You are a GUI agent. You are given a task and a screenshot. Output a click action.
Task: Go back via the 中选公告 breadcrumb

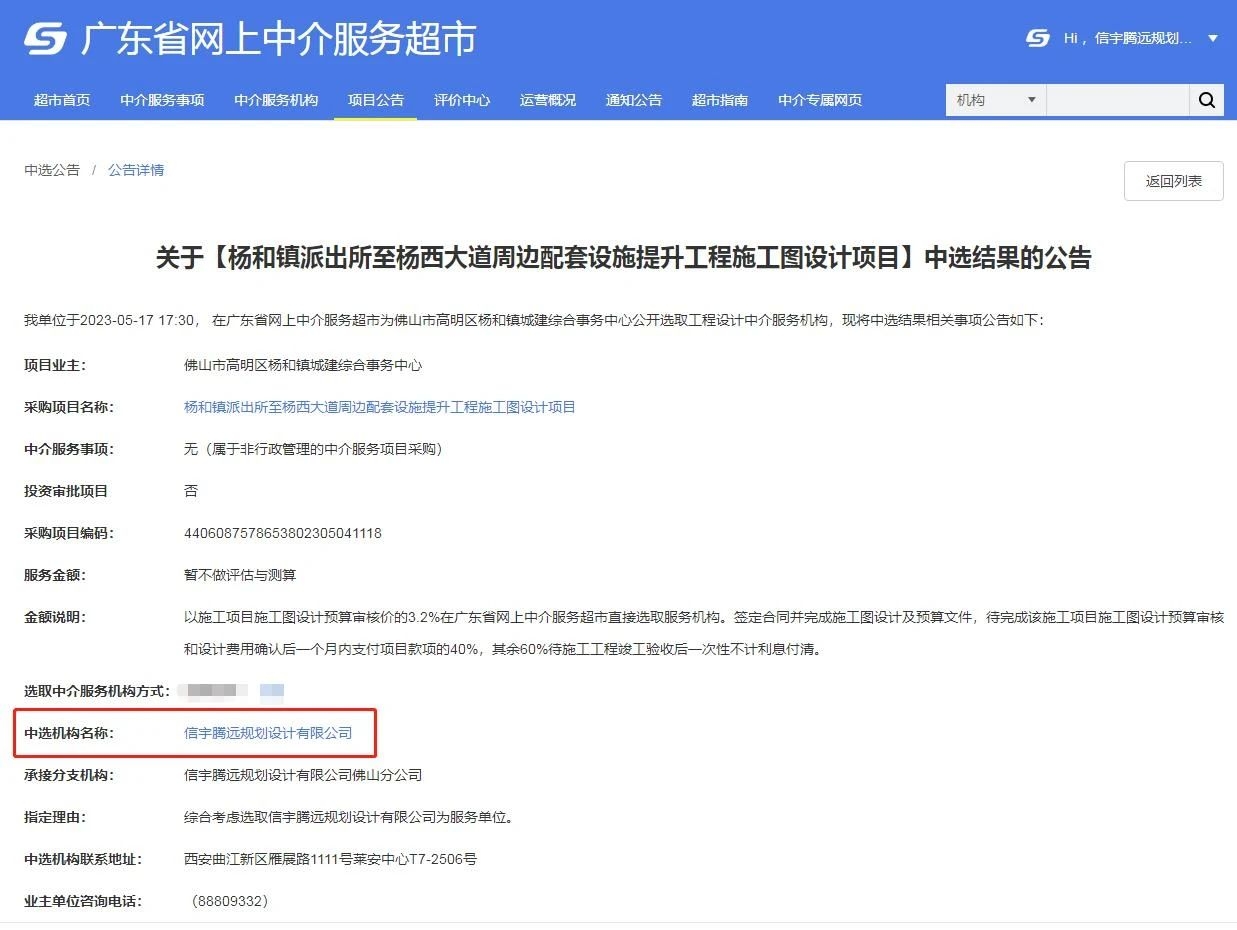(x=51, y=169)
